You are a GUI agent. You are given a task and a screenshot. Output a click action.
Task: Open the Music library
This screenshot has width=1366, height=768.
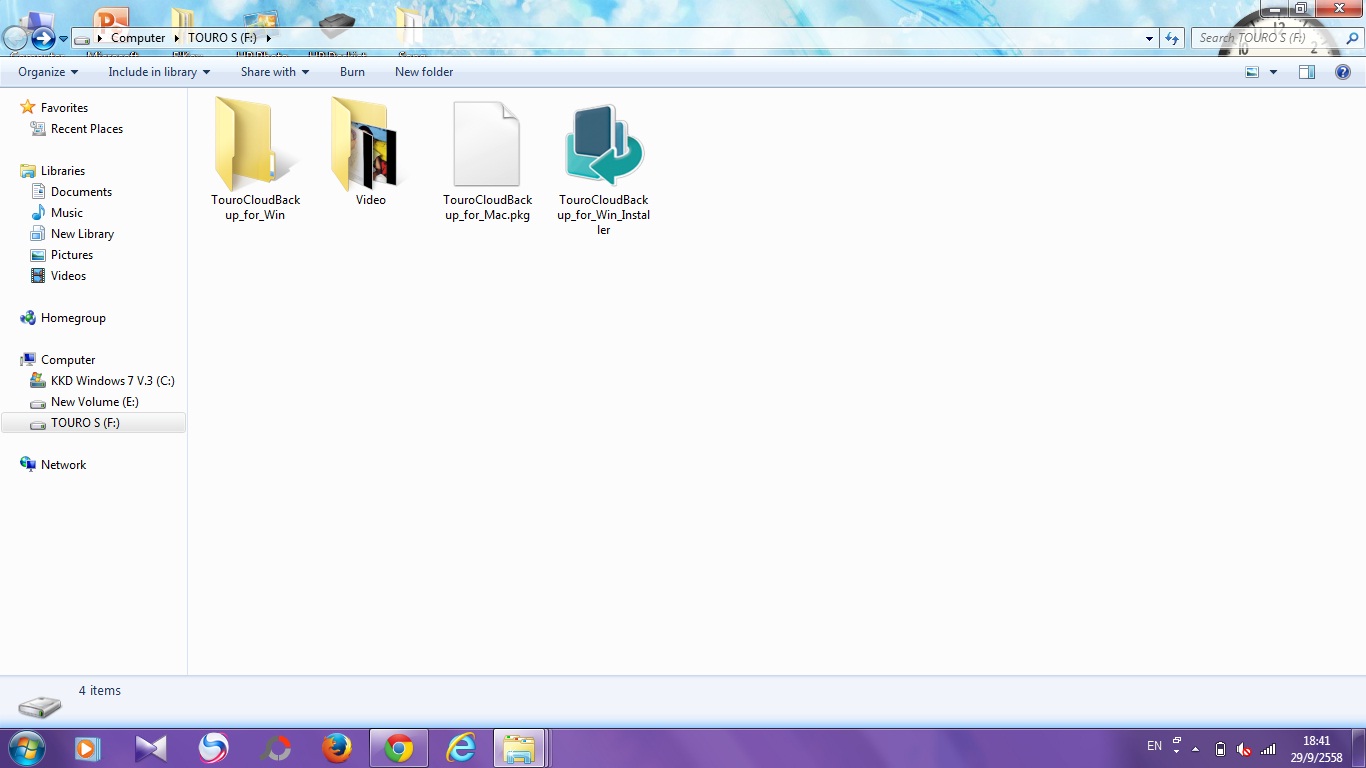pos(67,213)
